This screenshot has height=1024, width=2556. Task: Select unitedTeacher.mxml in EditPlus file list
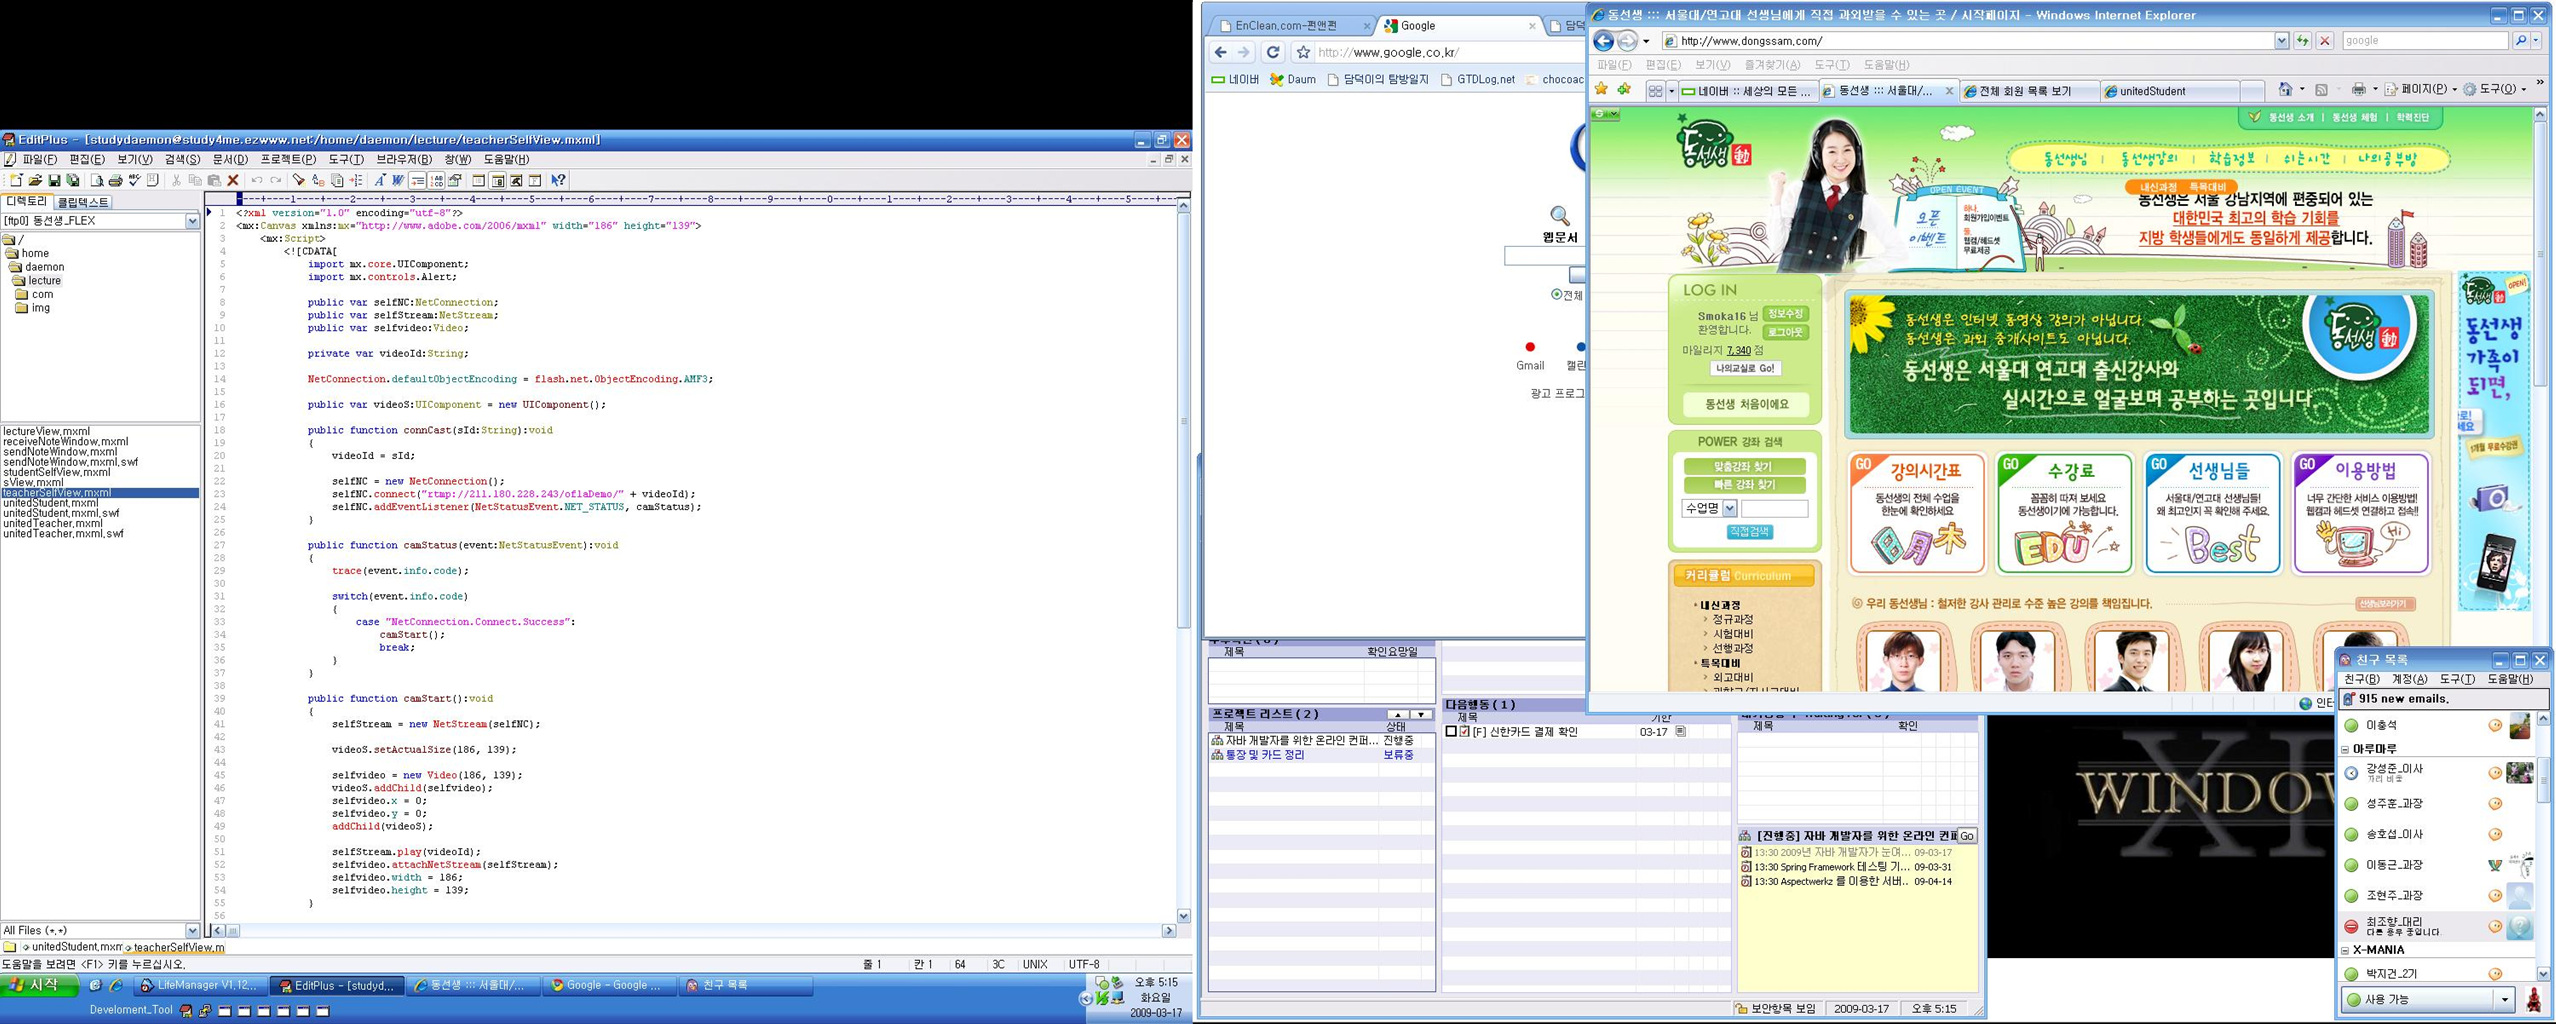click(53, 523)
